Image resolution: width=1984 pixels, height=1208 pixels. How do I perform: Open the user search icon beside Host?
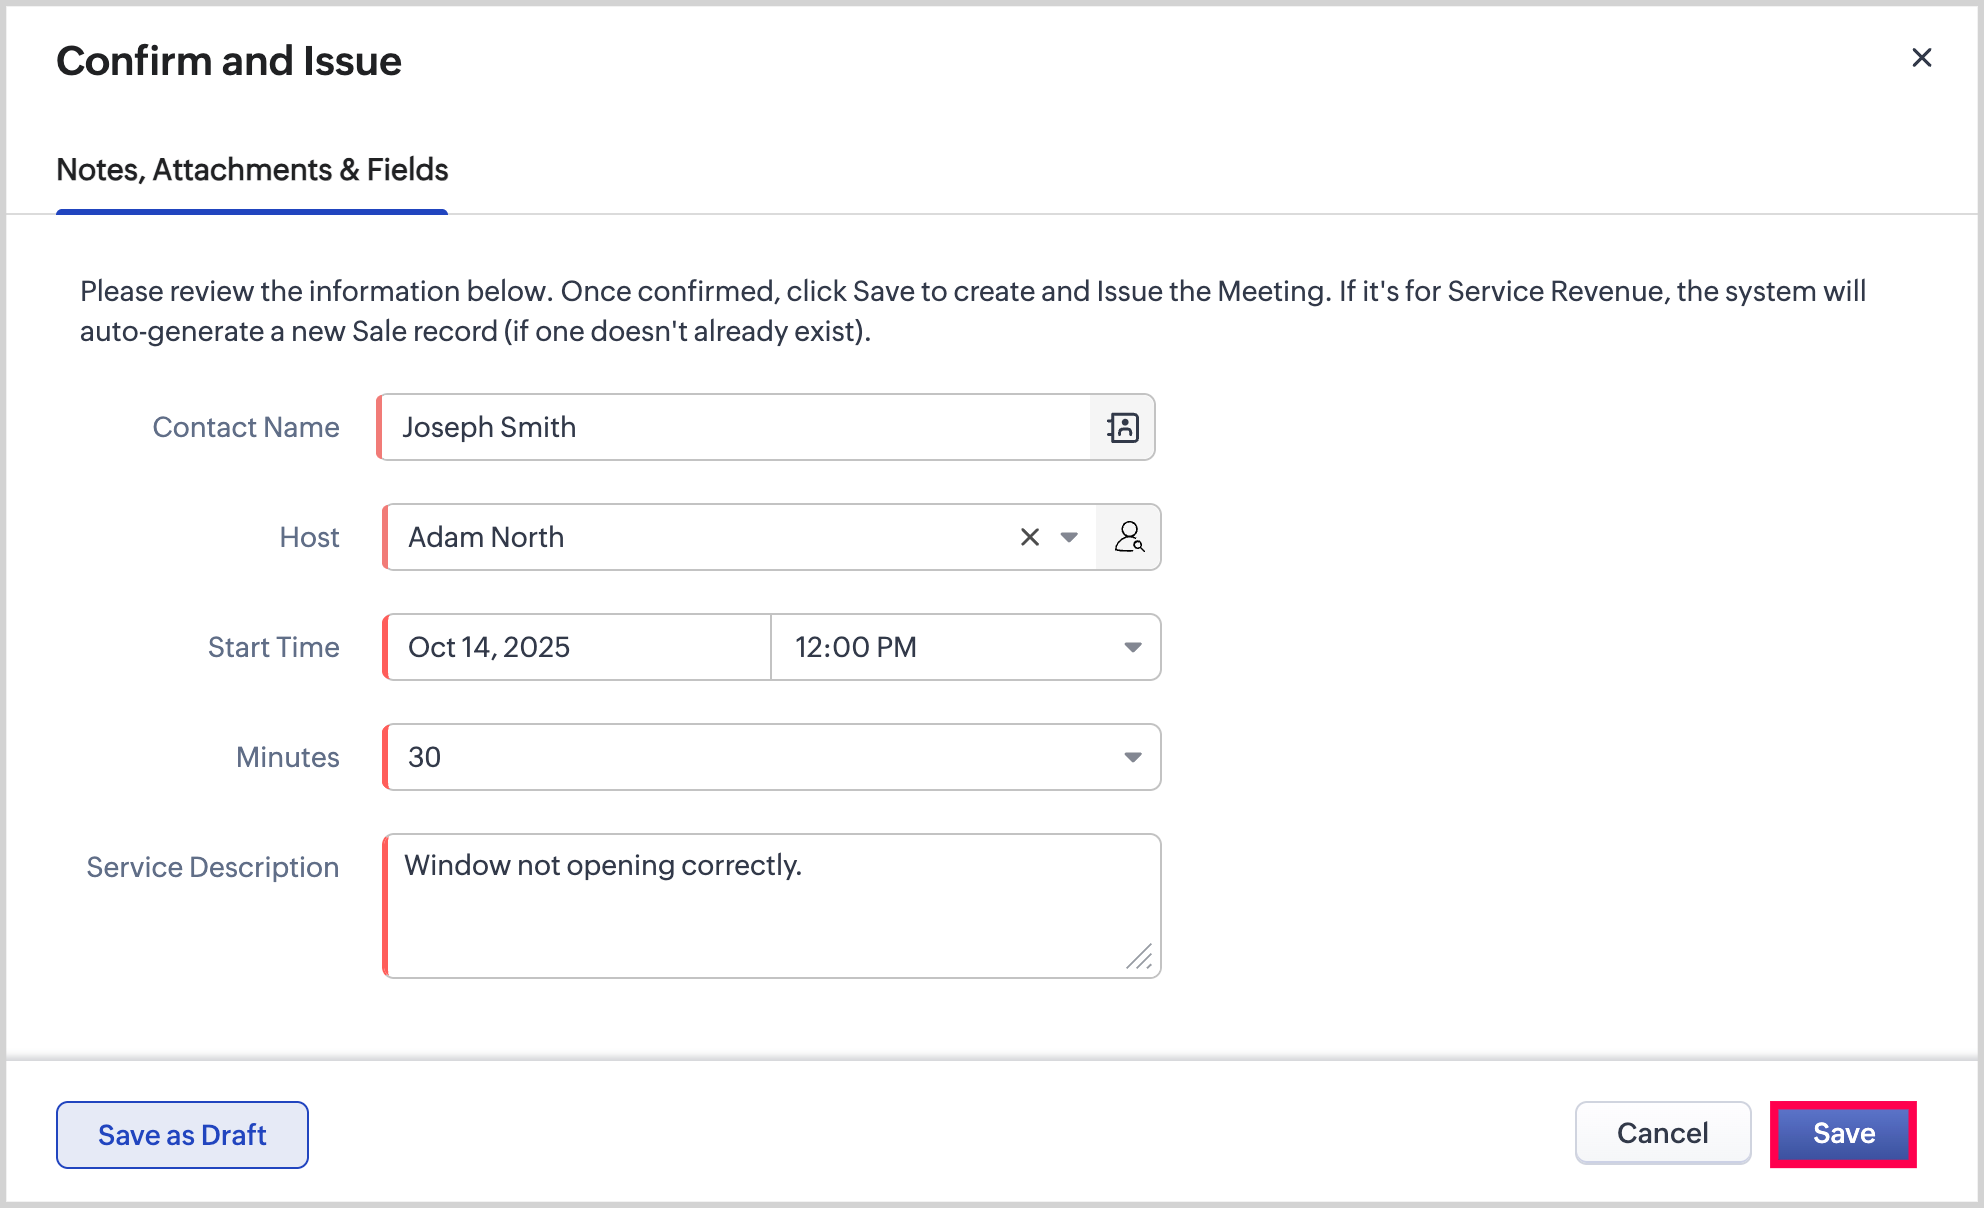tap(1128, 538)
